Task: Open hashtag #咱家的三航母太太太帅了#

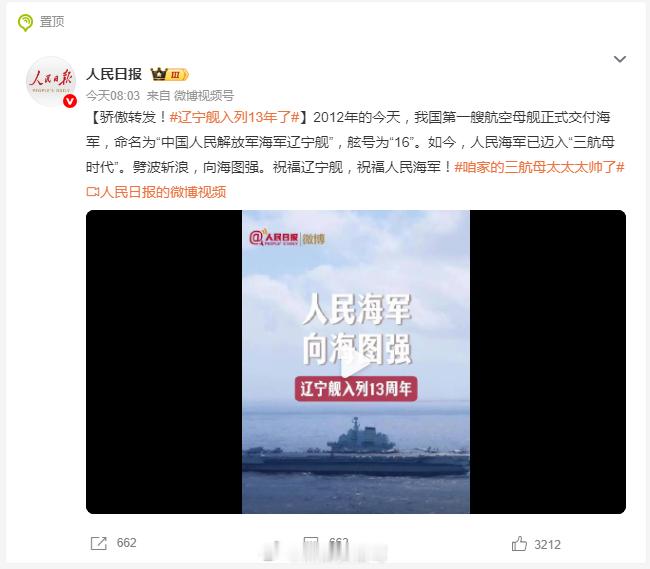Action: point(539,167)
